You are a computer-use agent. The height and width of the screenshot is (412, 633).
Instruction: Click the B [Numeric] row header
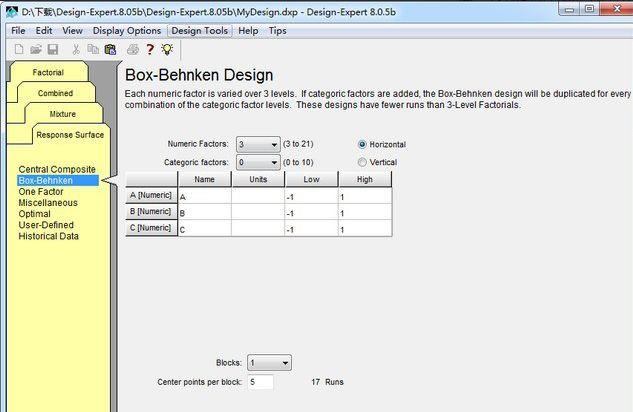point(151,211)
